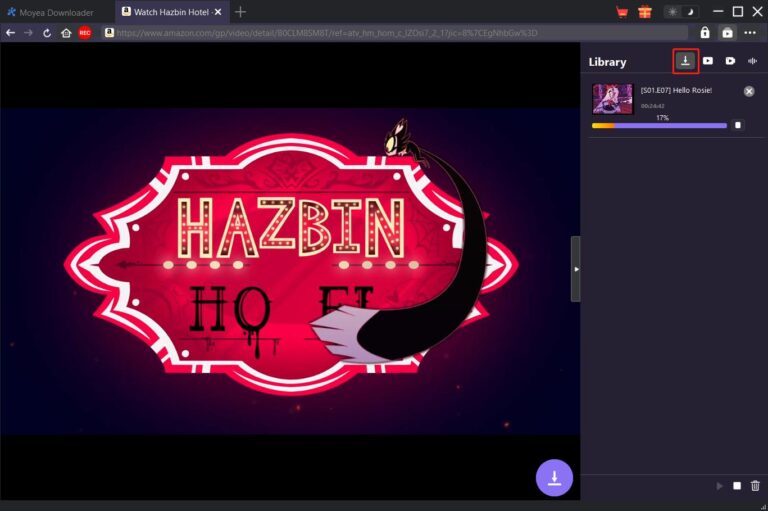Toggle the light/dark theme switch
The width and height of the screenshot is (768, 511).
pyautogui.click(x=679, y=12)
